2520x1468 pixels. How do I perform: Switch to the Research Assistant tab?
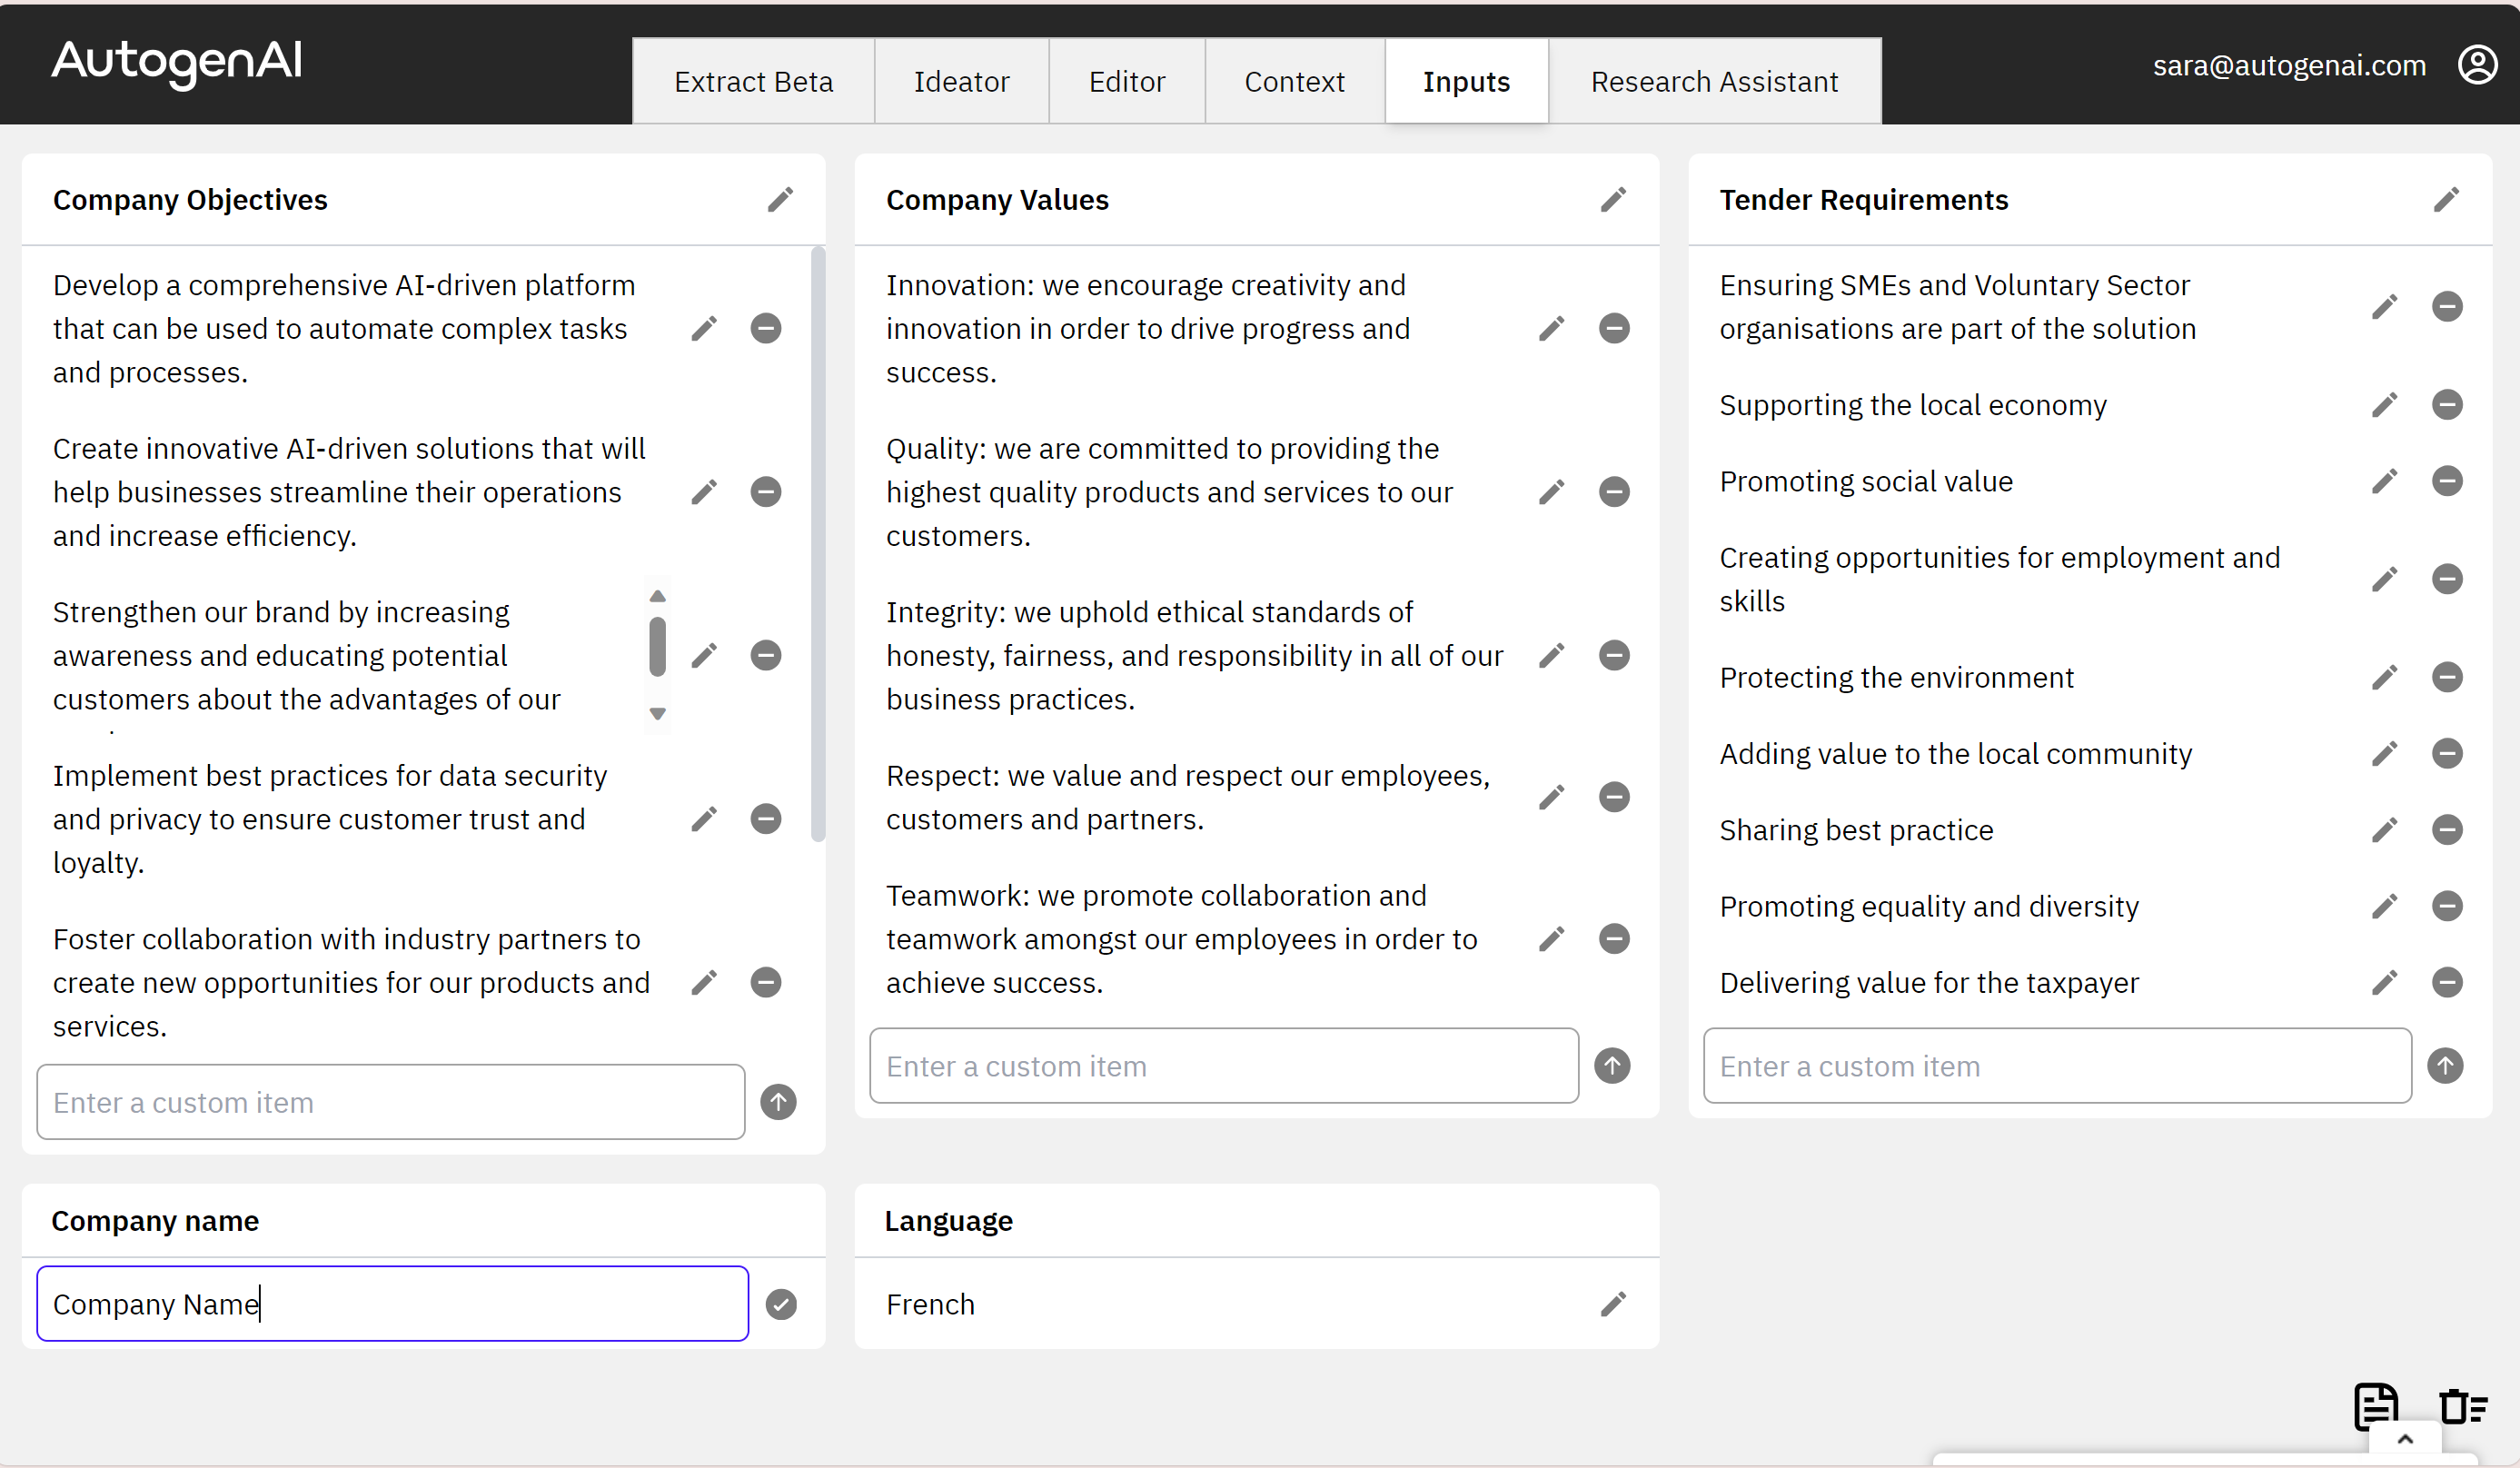point(1715,81)
